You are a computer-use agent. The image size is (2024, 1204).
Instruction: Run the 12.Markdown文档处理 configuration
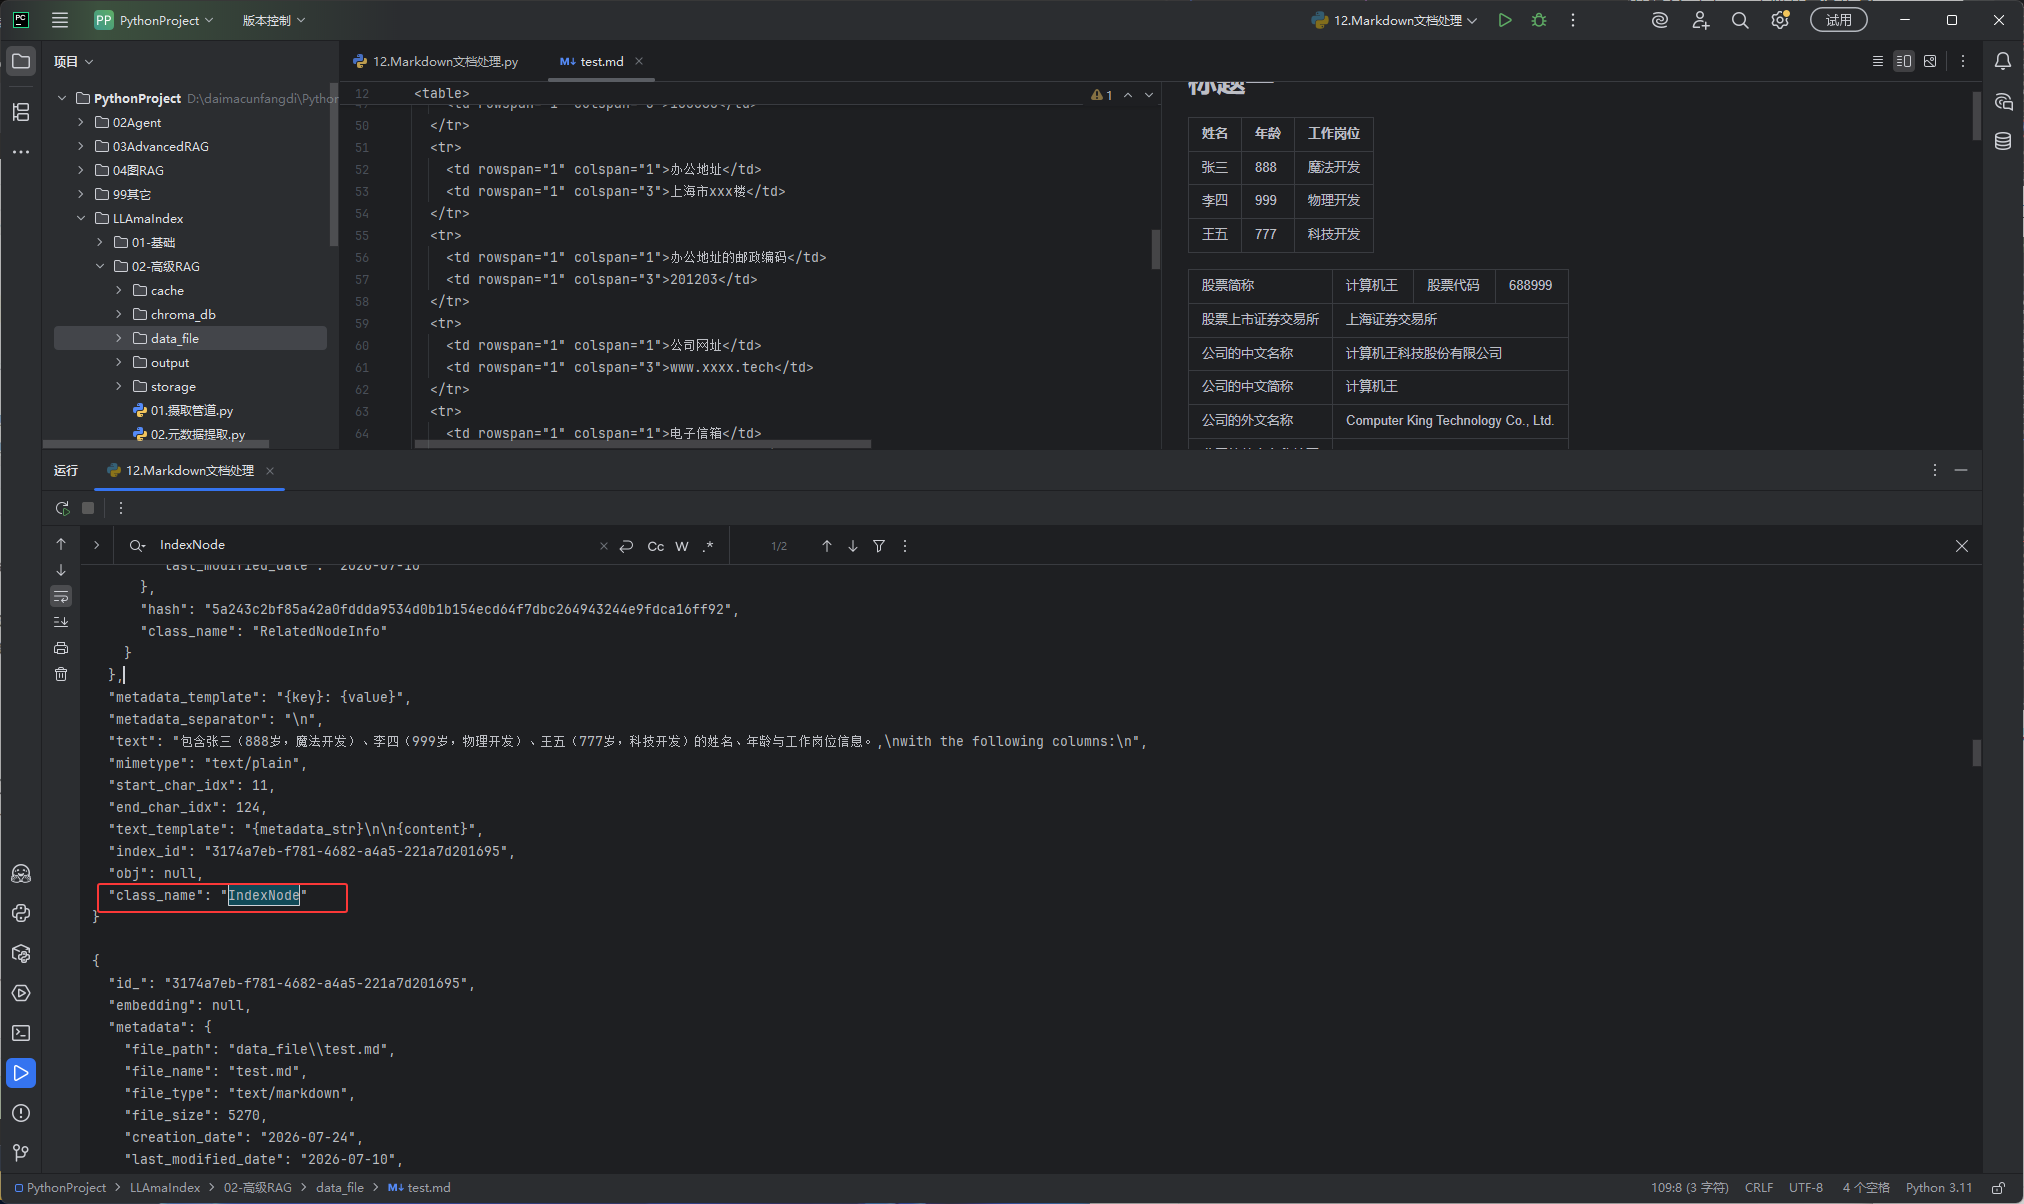coord(1505,20)
